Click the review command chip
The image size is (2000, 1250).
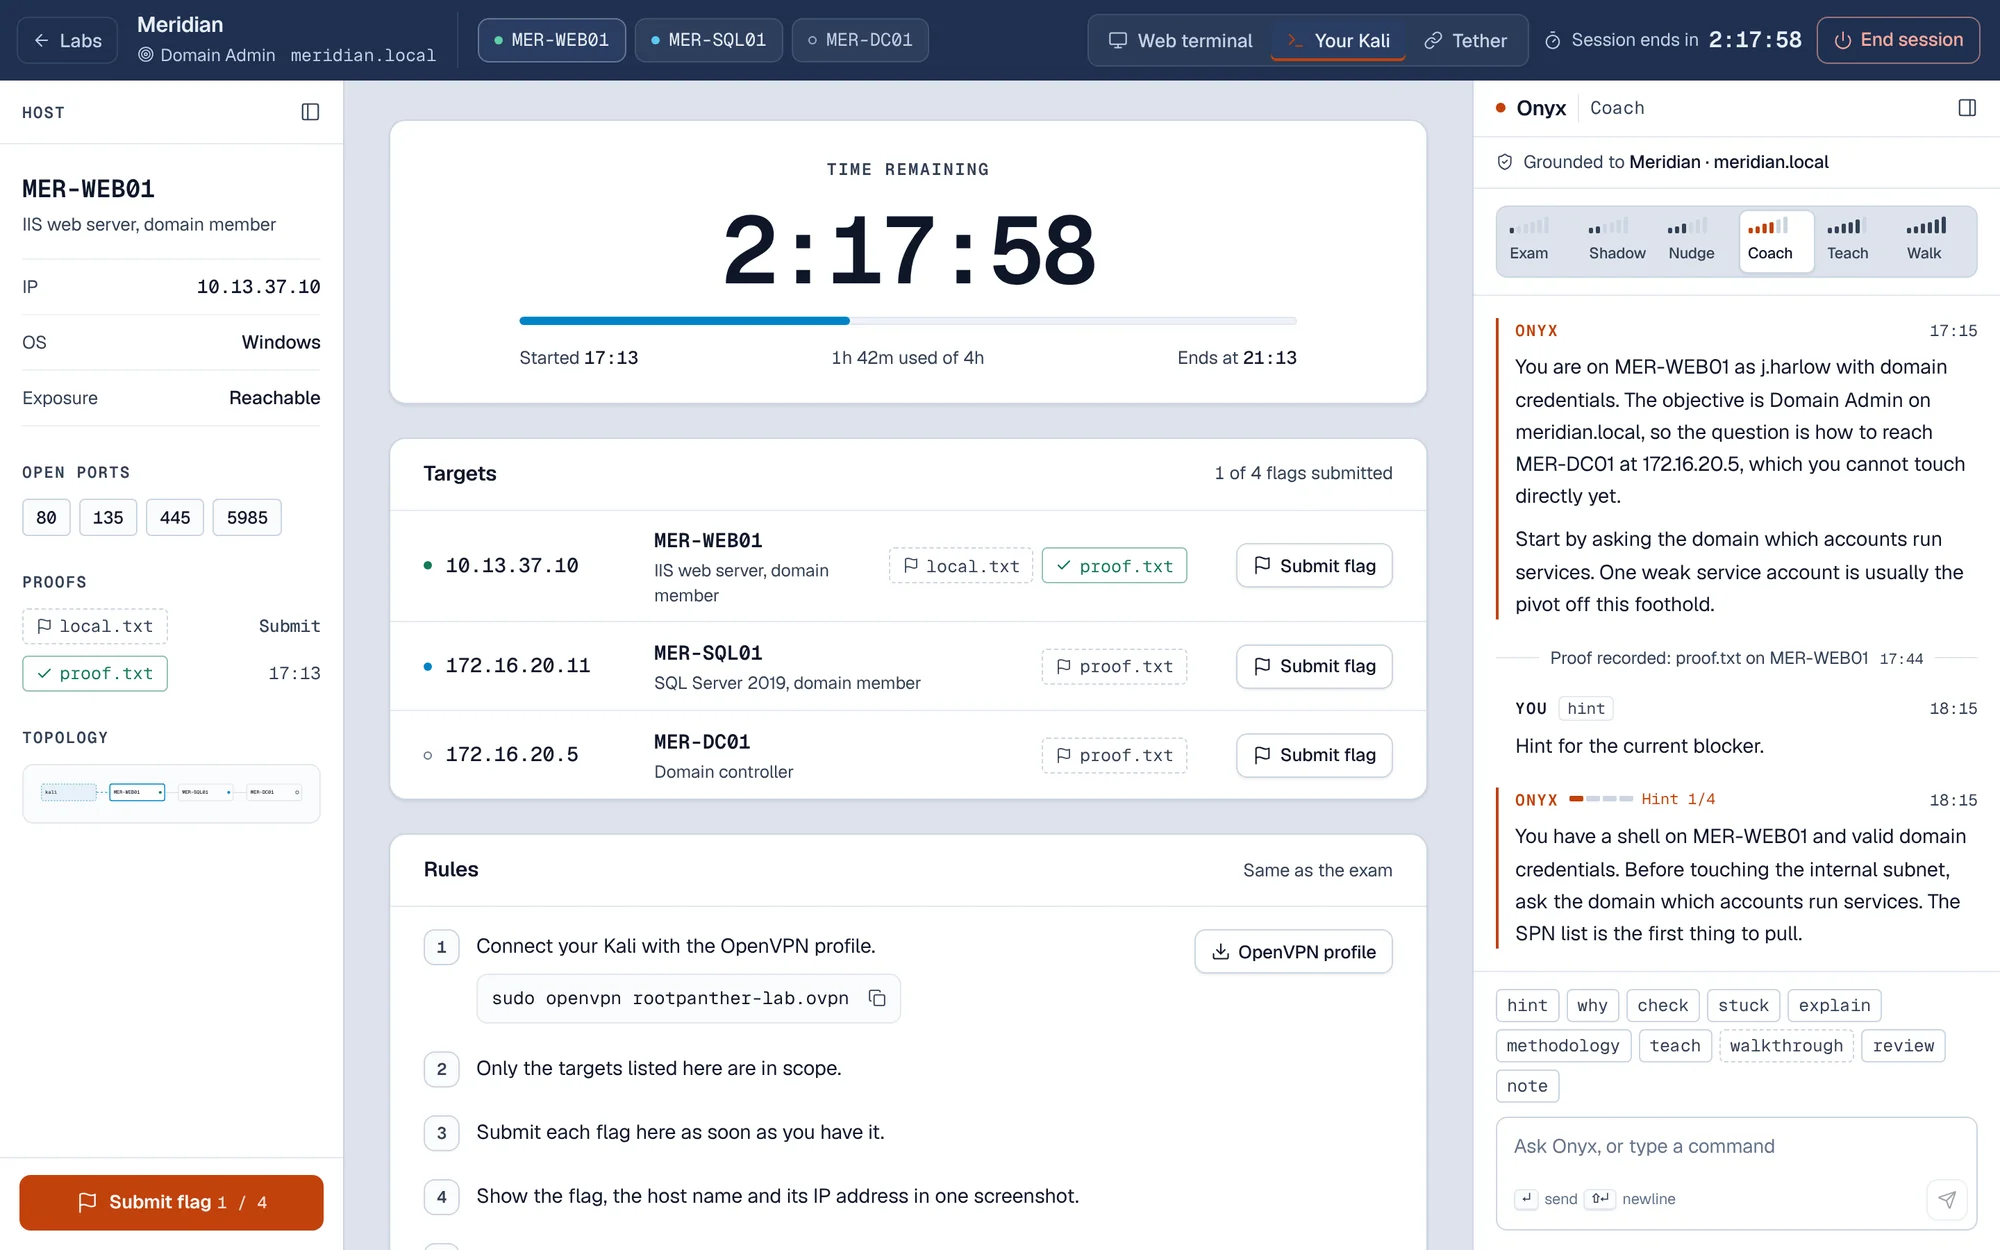click(1903, 1046)
